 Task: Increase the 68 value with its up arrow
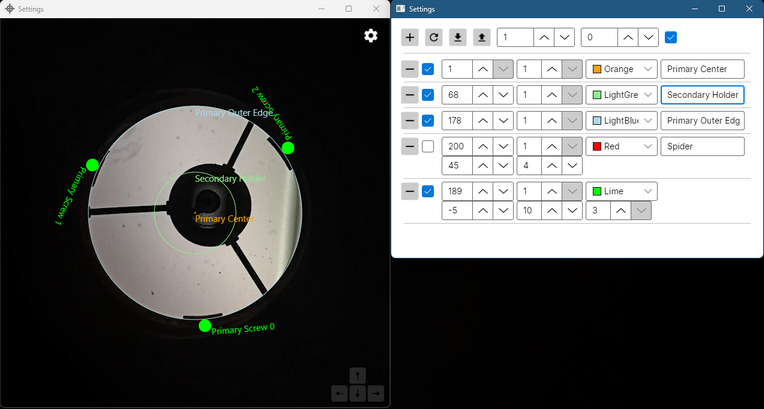(481, 95)
